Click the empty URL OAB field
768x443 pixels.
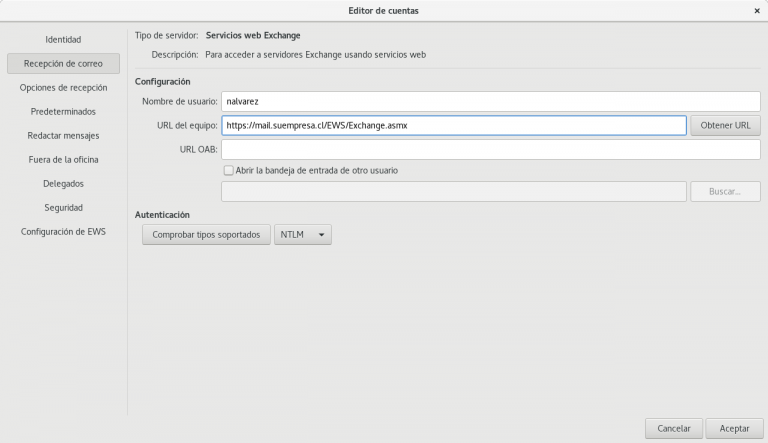(x=491, y=149)
